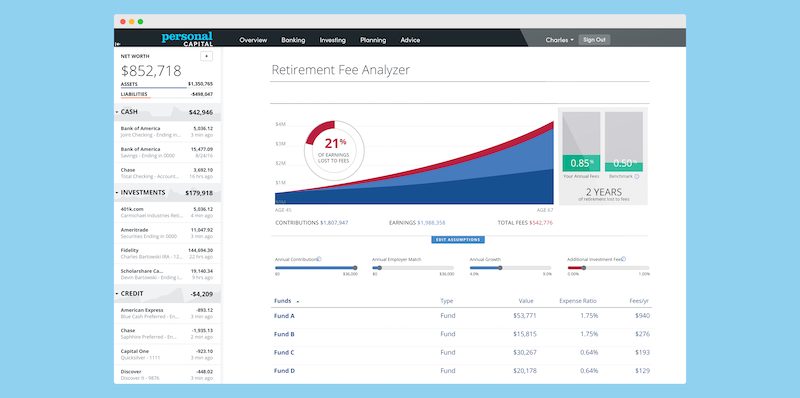
Task: Click the EARNINGS $1,988,358 figure
Action: [x=417, y=223]
